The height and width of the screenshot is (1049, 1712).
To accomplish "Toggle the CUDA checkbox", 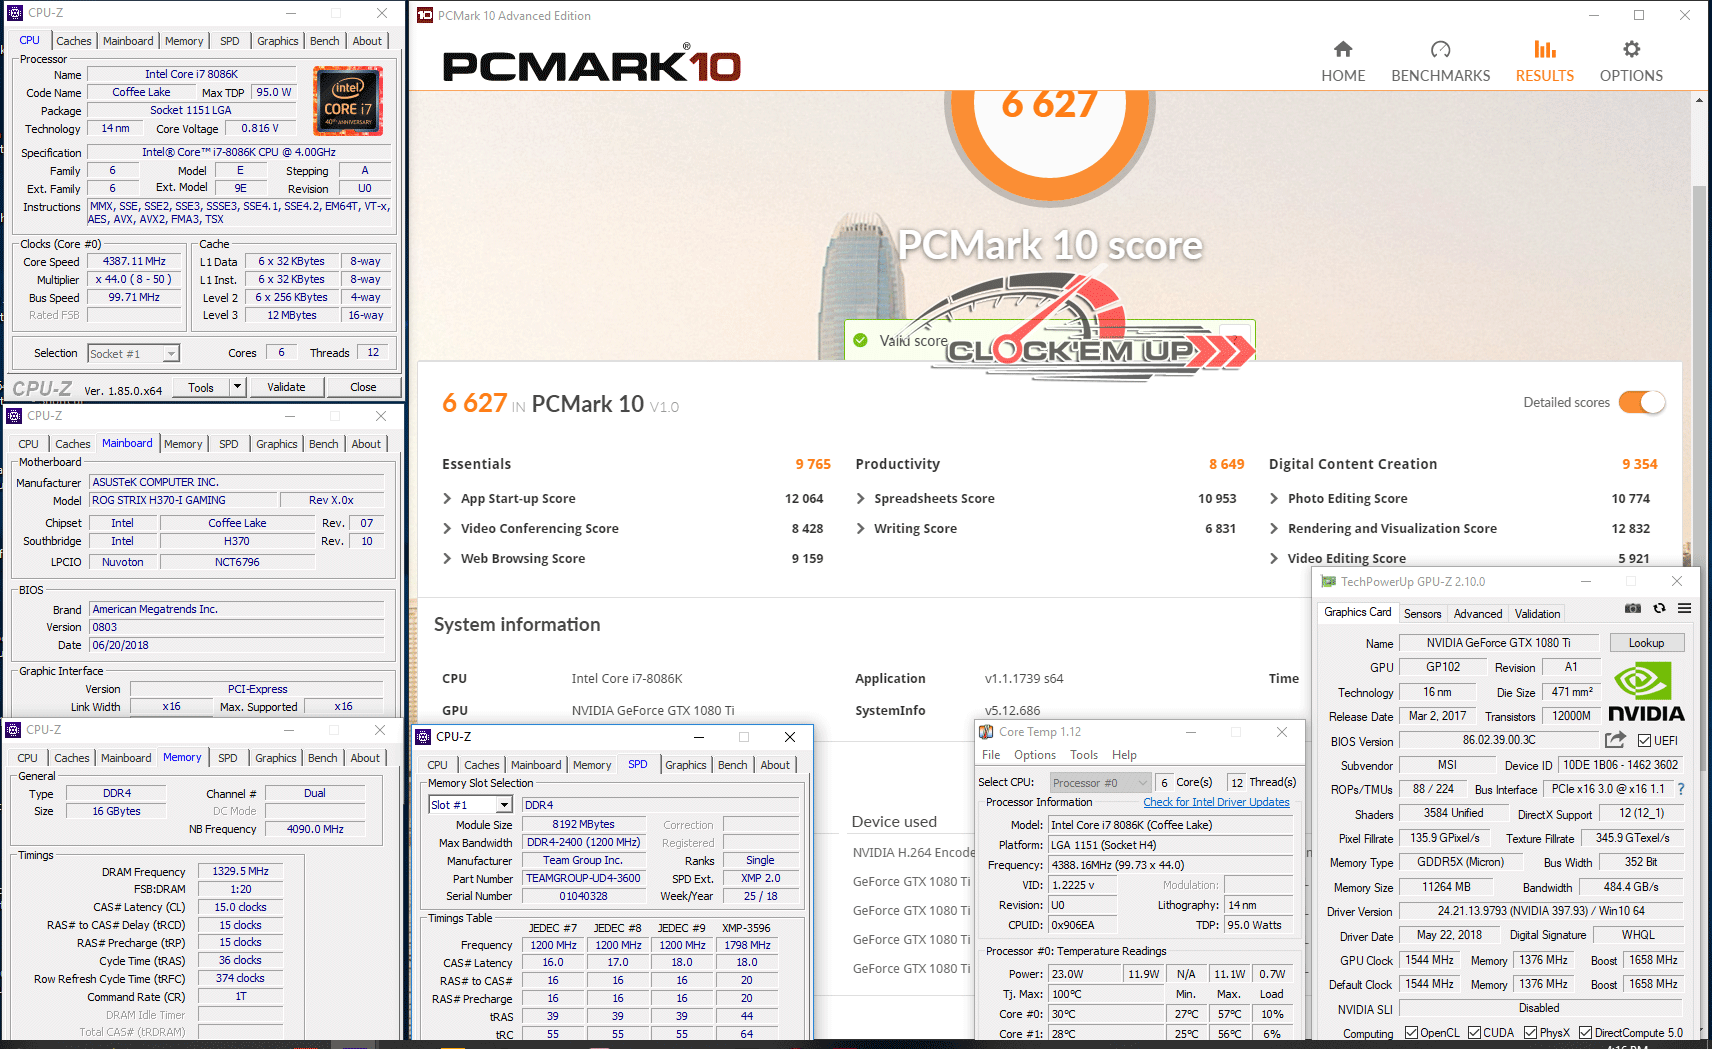I will point(1474,1033).
